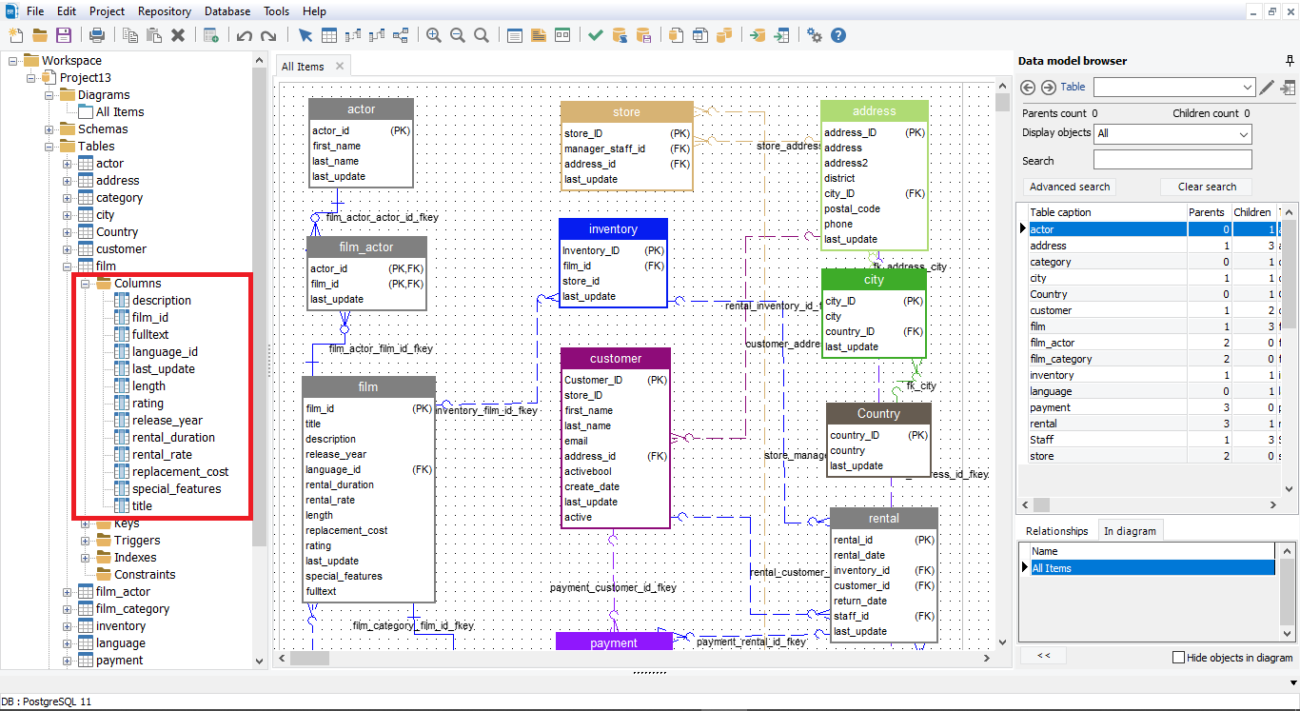This screenshot has width=1300, height=711.
Task: Select the pointer tool in the toolbar
Action: tap(306, 35)
